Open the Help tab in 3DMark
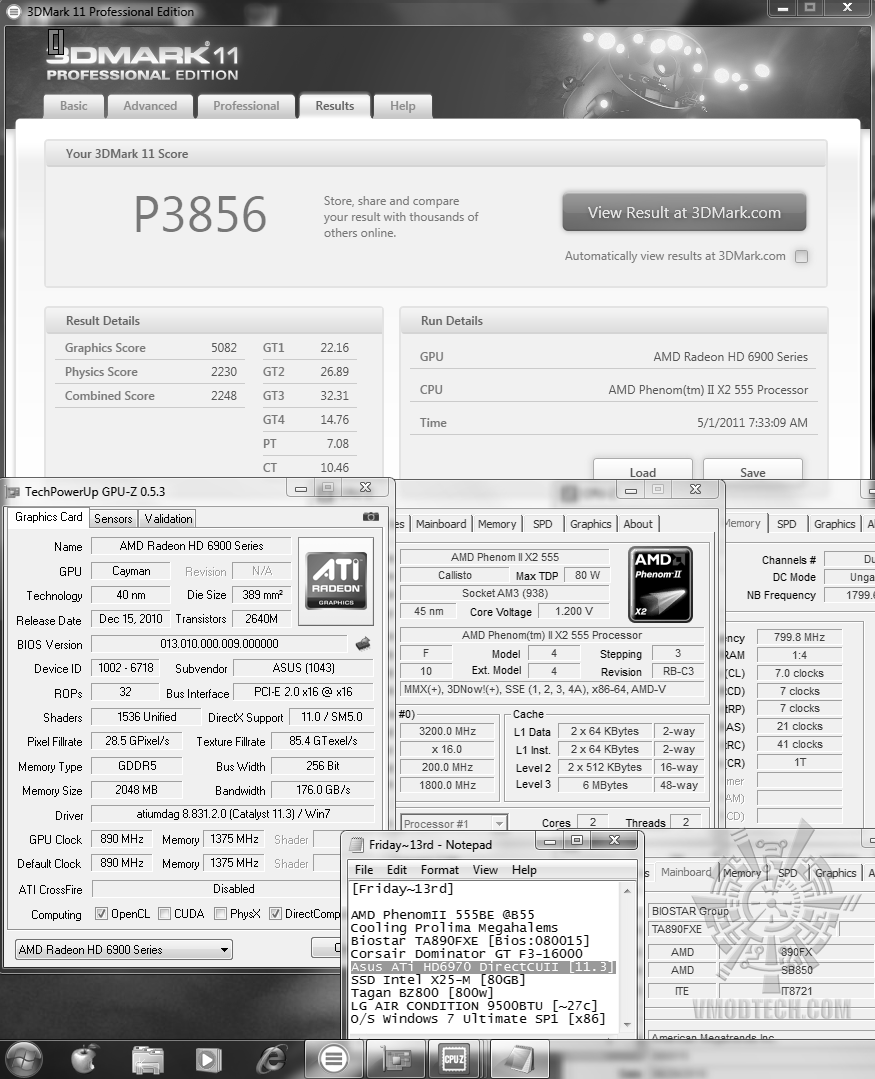 (402, 106)
